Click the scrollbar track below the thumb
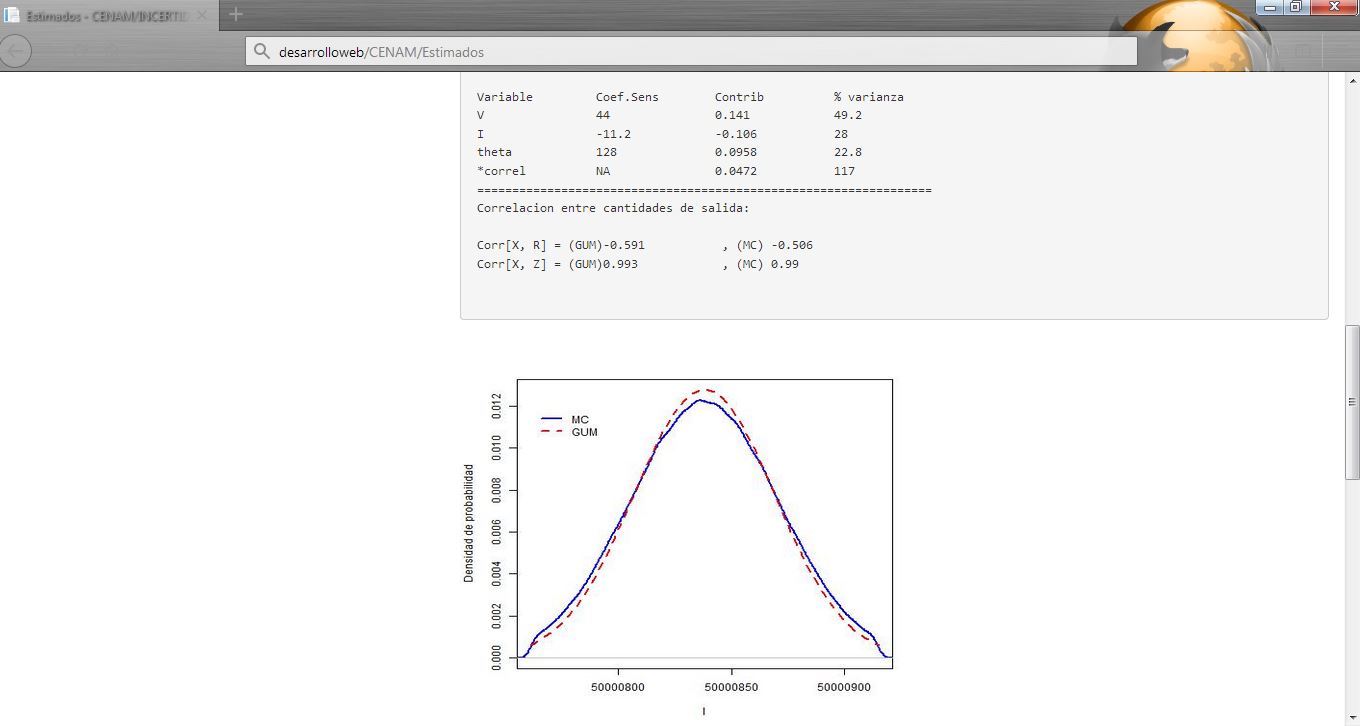 coord(1351,600)
